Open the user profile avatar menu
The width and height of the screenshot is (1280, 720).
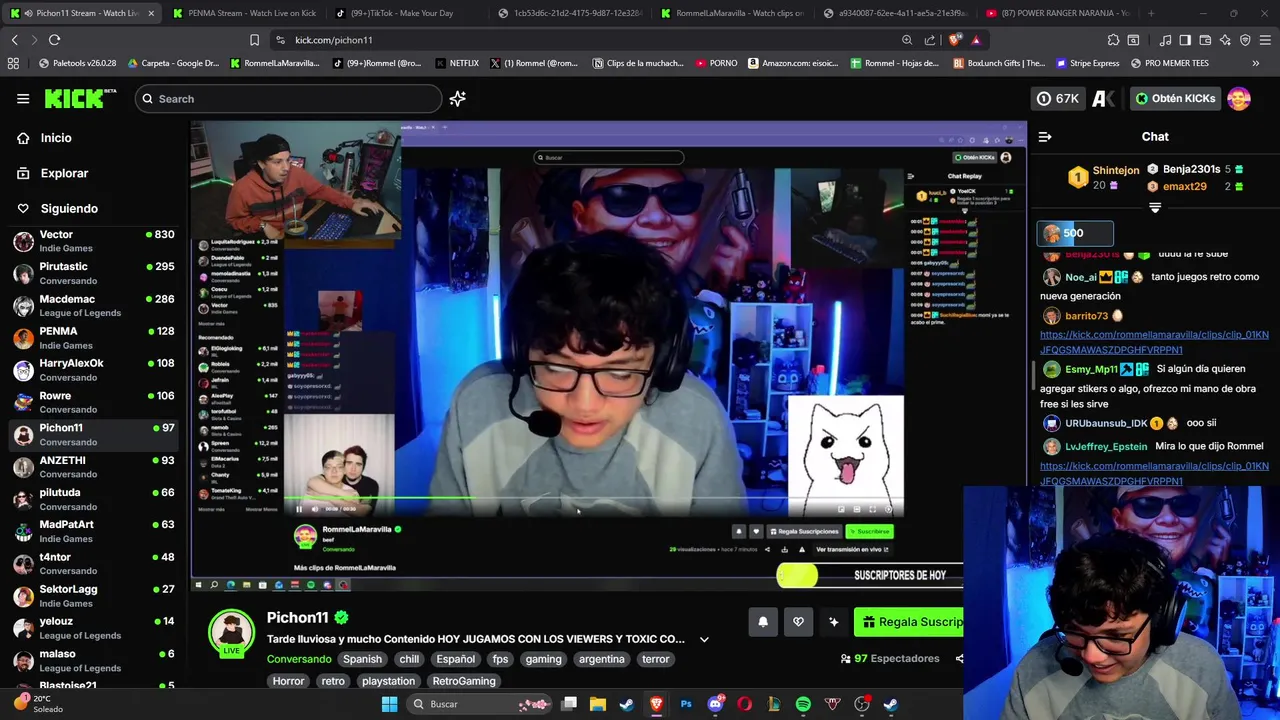point(1239,98)
